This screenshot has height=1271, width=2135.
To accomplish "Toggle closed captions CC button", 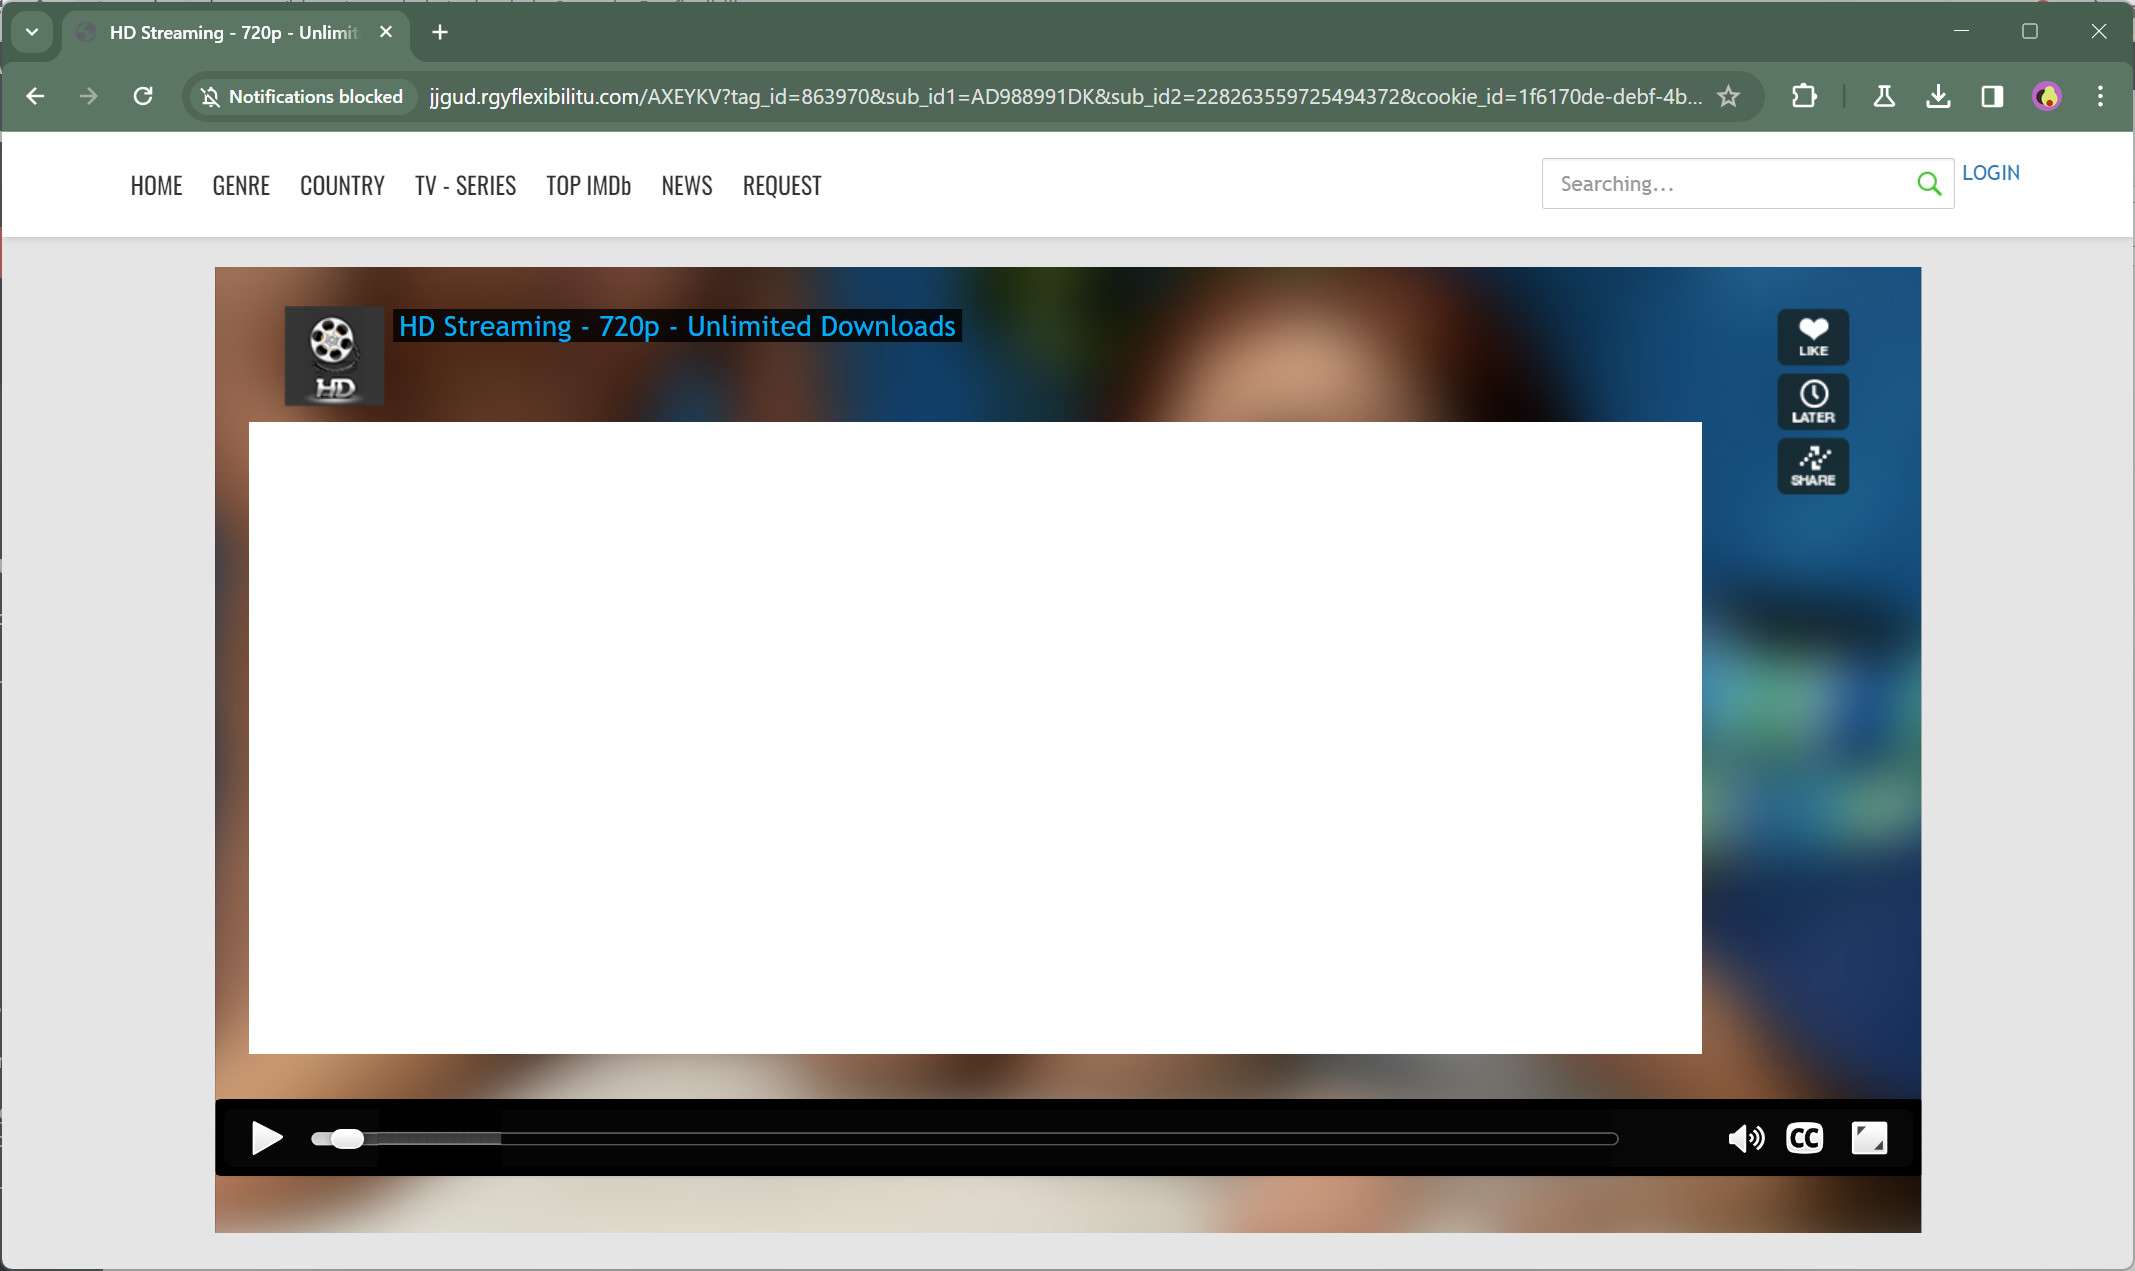I will [x=1804, y=1138].
